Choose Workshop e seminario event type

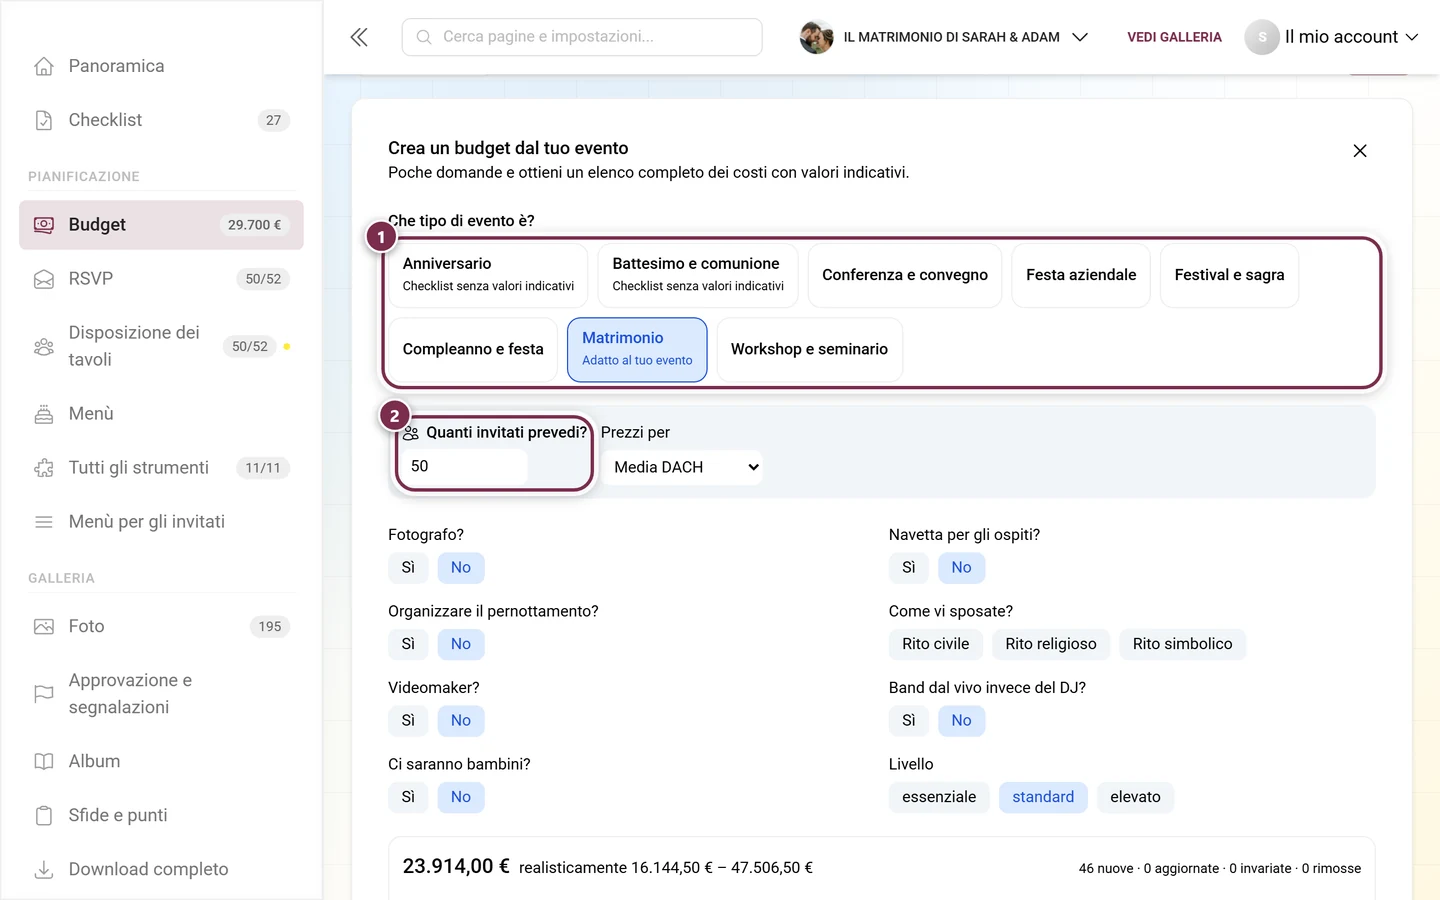tap(810, 350)
